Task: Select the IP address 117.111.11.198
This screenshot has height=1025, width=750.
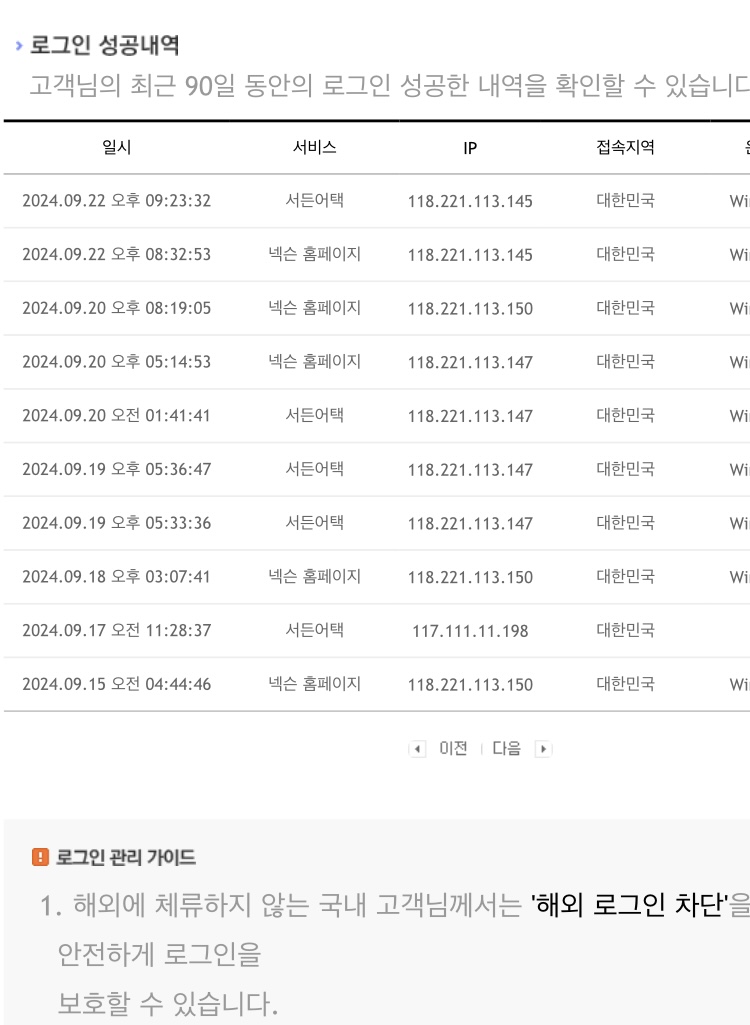Action: pyautogui.click(x=470, y=631)
